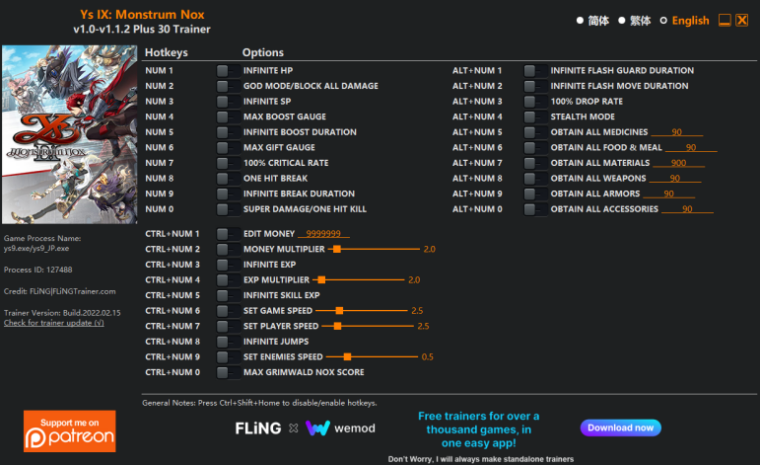Image resolution: width=760 pixels, height=465 pixels.
Task: Click the Set Player Speed slider
Action: [x=367, y=326]
